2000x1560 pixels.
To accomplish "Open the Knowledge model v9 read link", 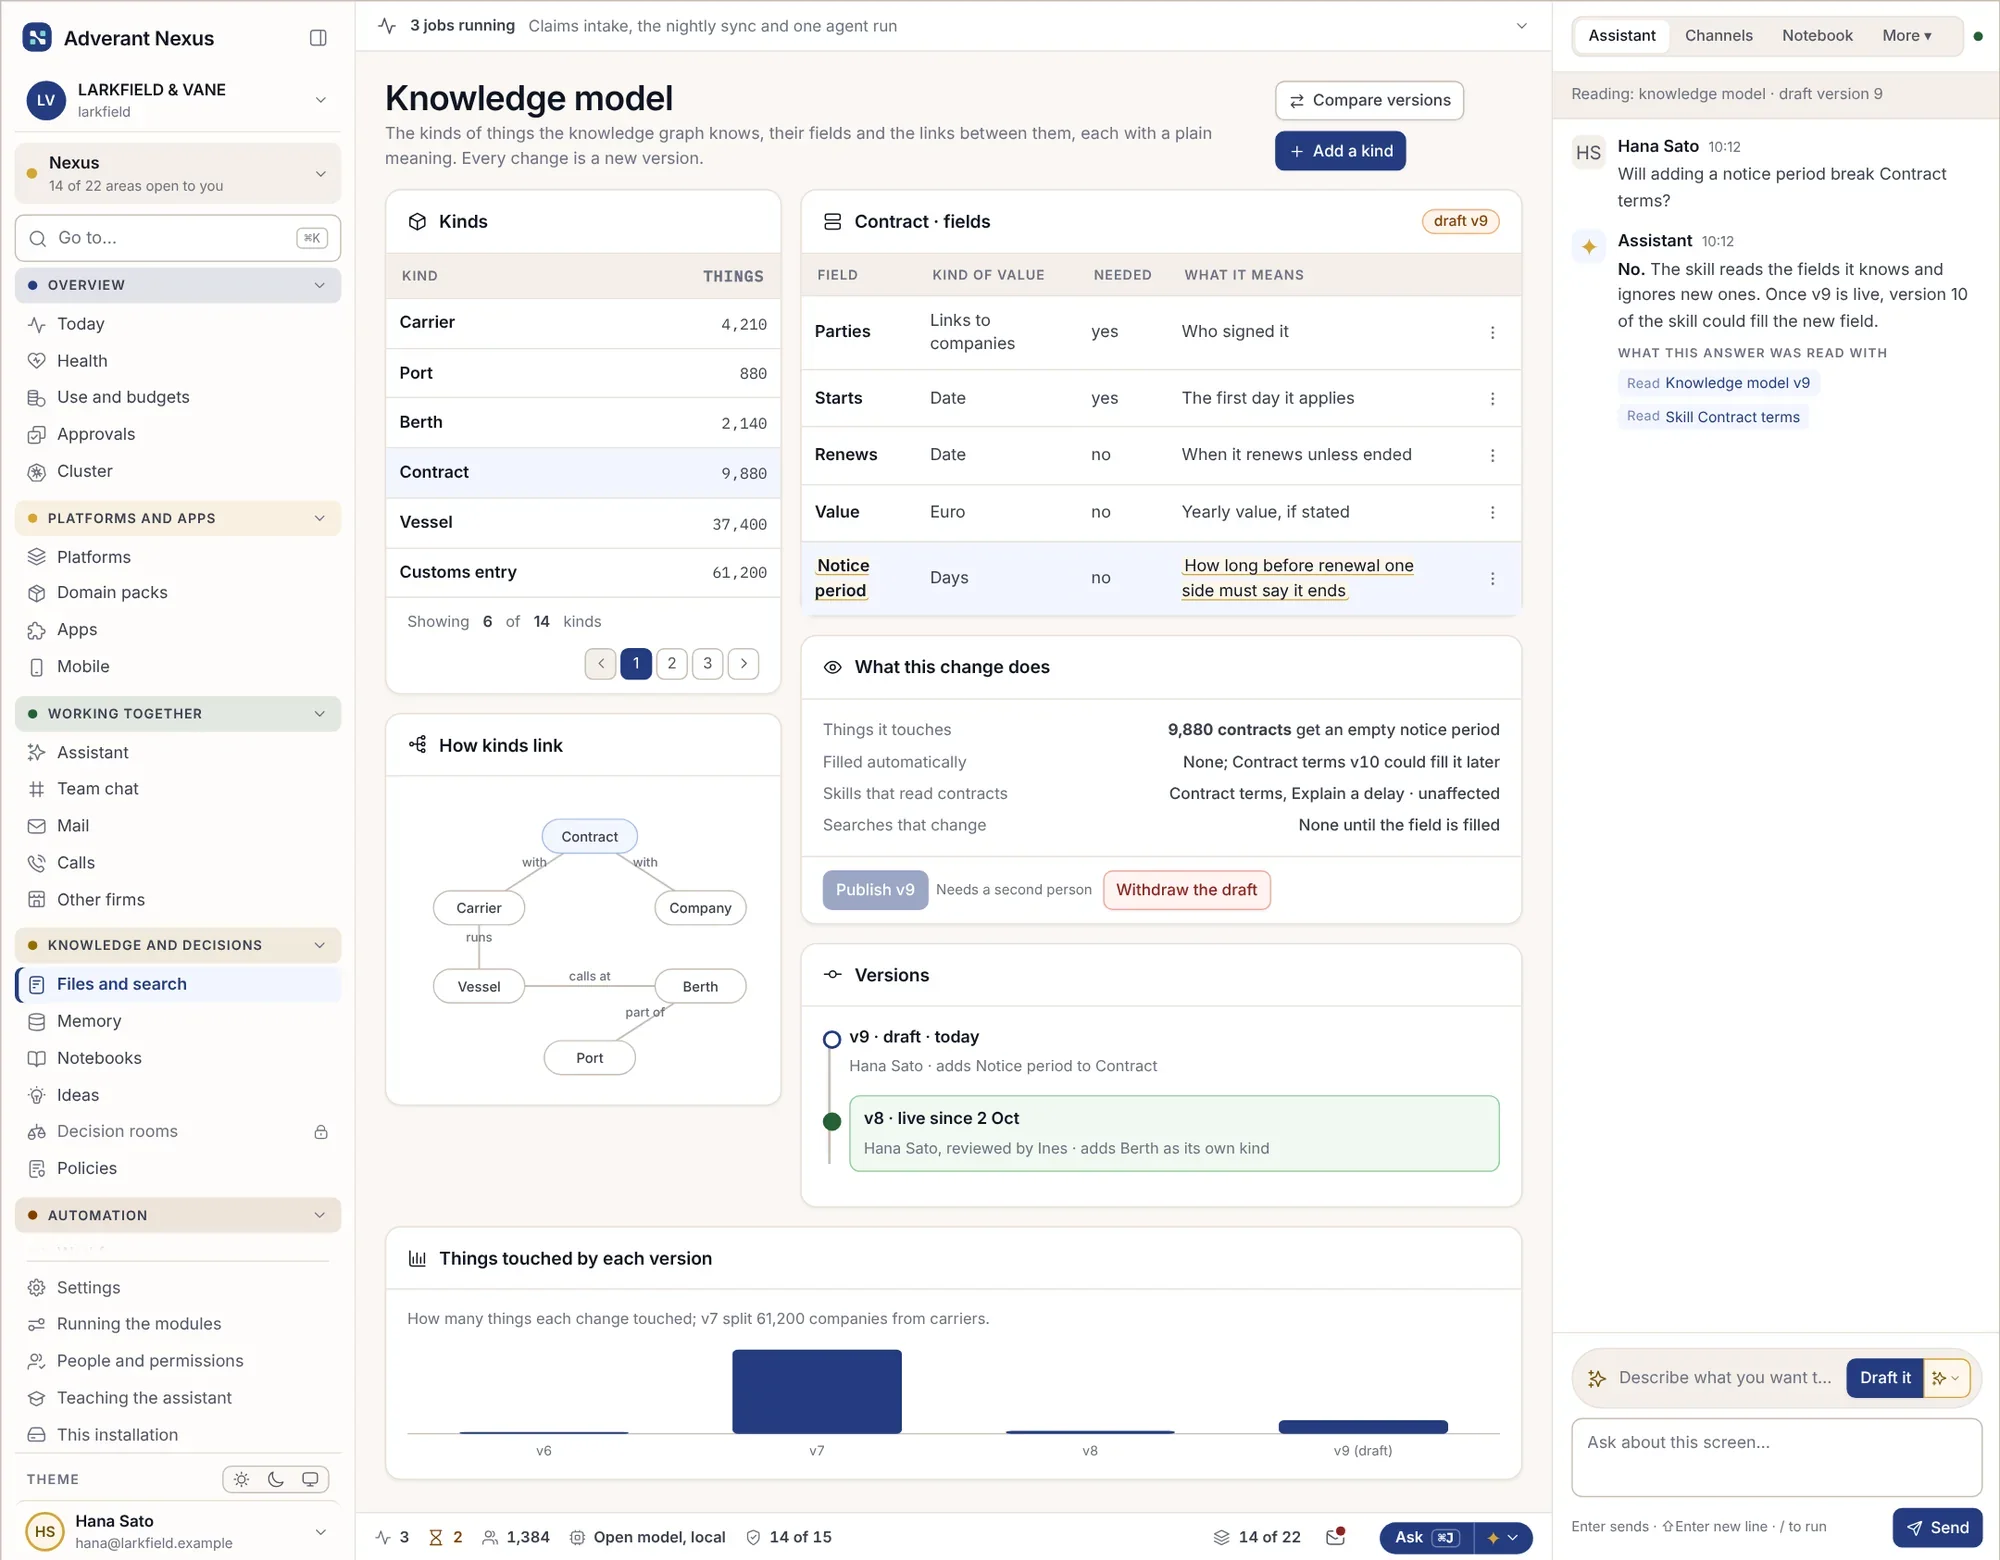I will [1718, 383].
